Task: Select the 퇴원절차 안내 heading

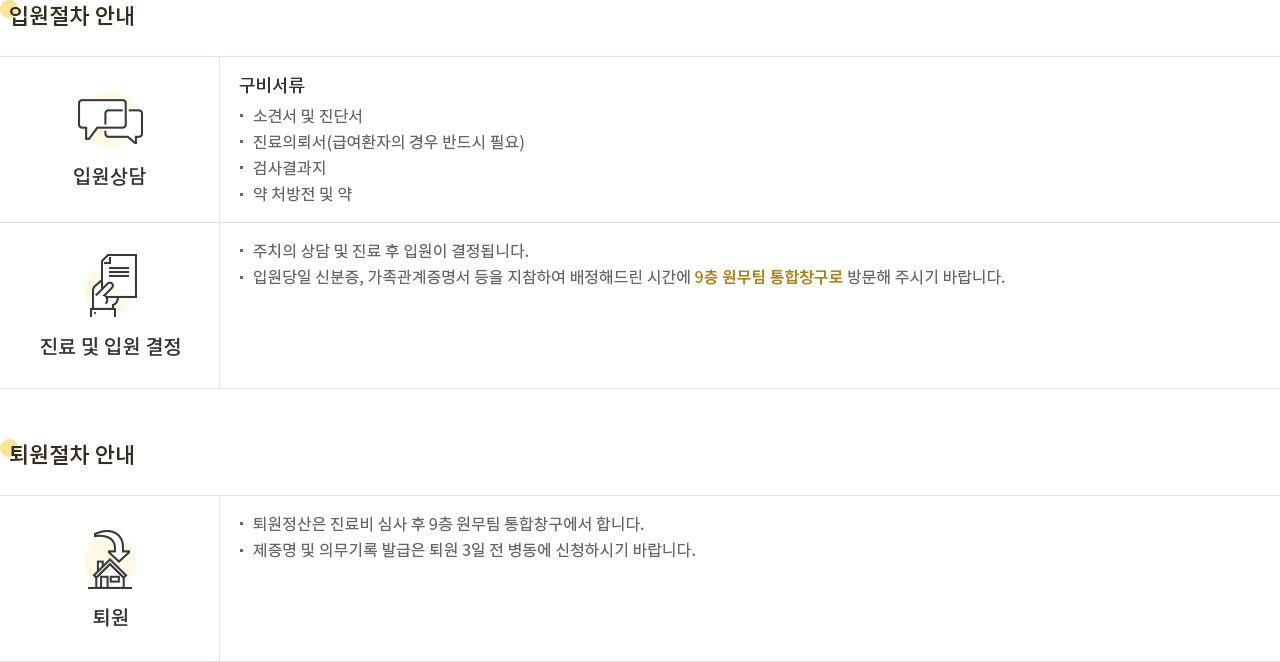Action: pos(72,455)
